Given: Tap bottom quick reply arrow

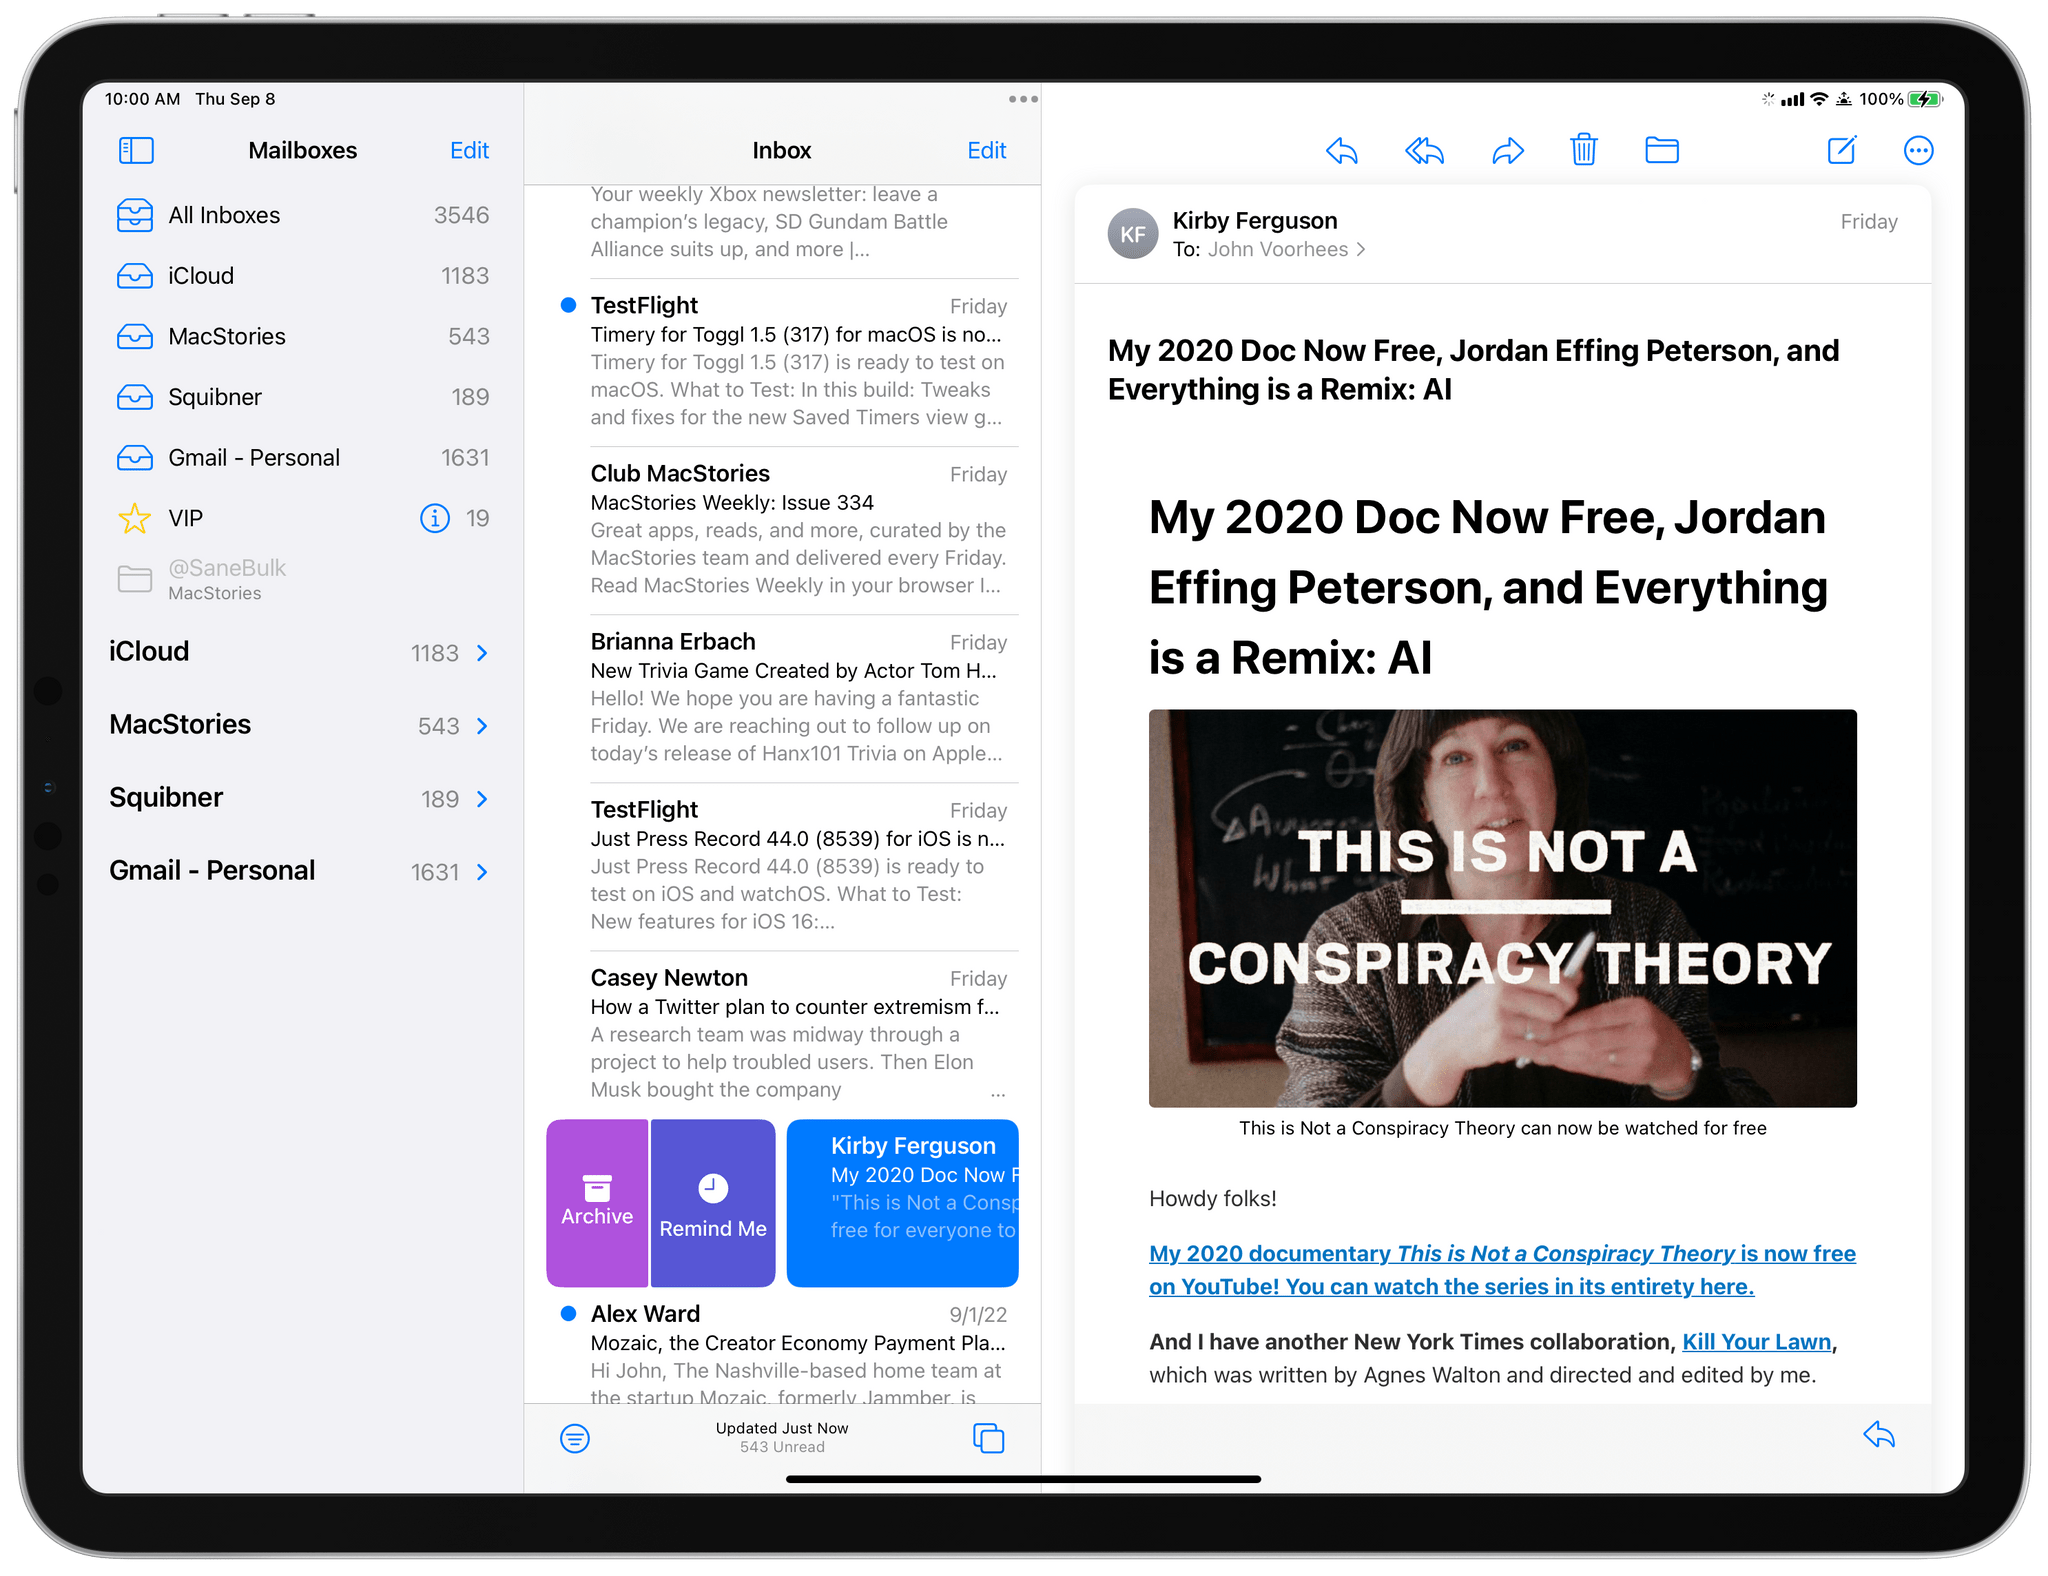Looking at the screenshot, I should point(1879,1435).
